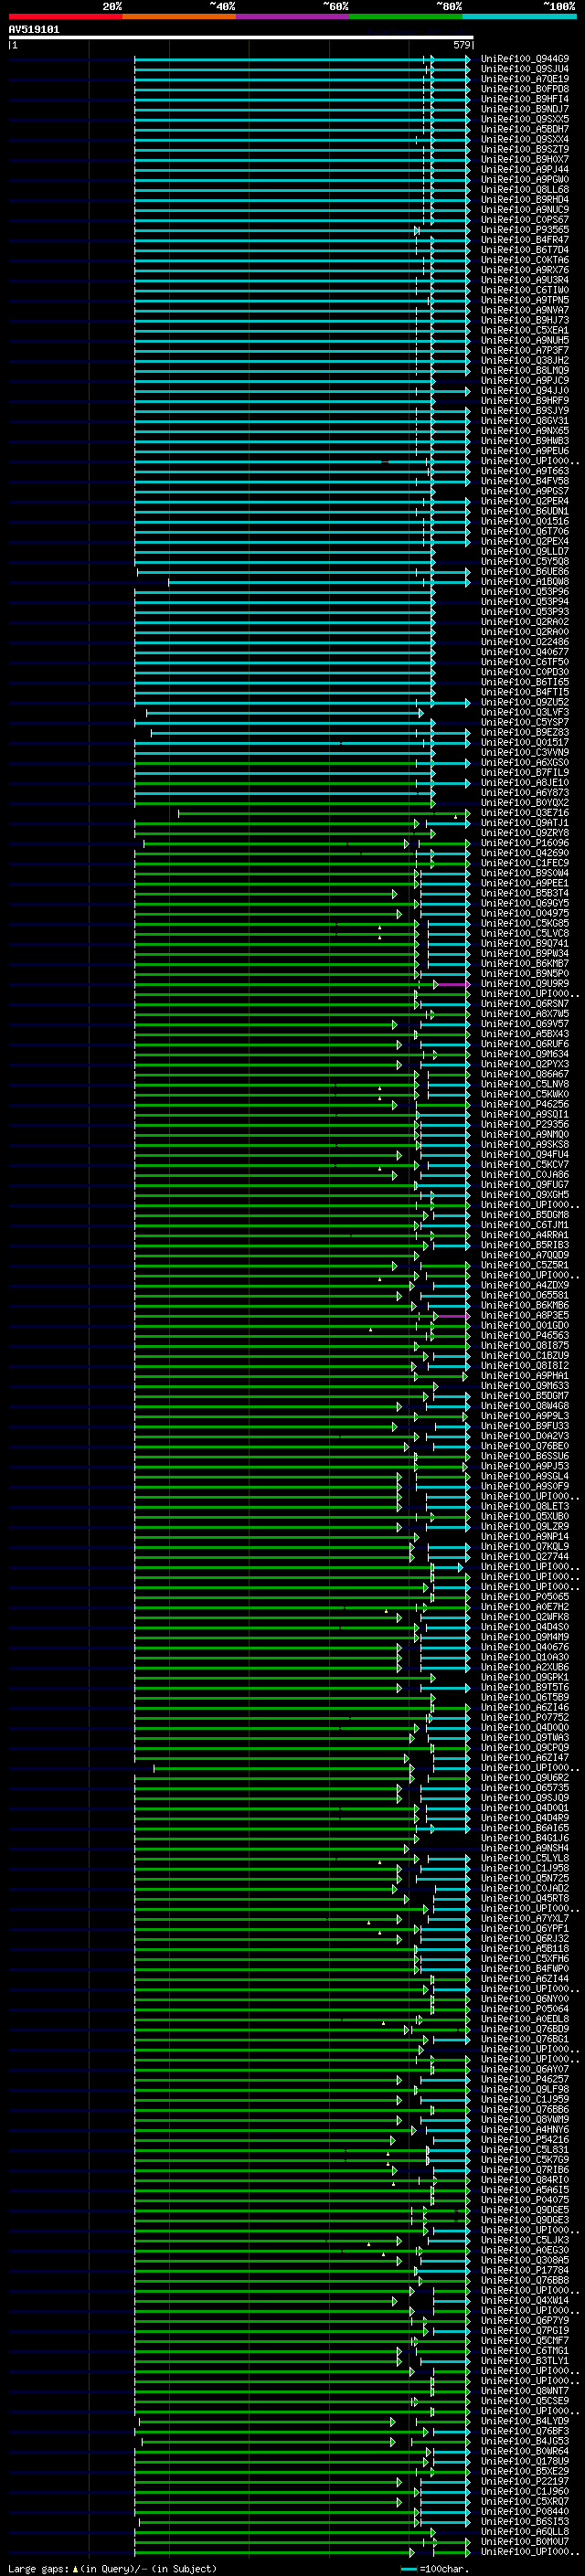The image size is (585, 2576).
Task: Select label UniRef100_C1FEC9
Action: point(525,863)
